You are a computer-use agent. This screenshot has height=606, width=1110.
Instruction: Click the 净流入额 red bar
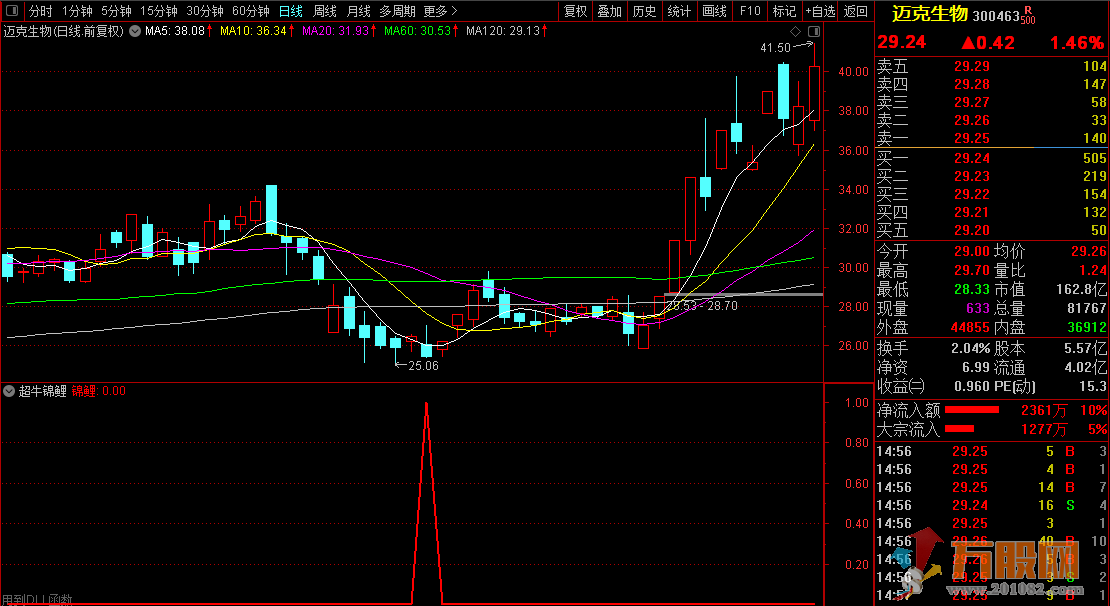972,410
